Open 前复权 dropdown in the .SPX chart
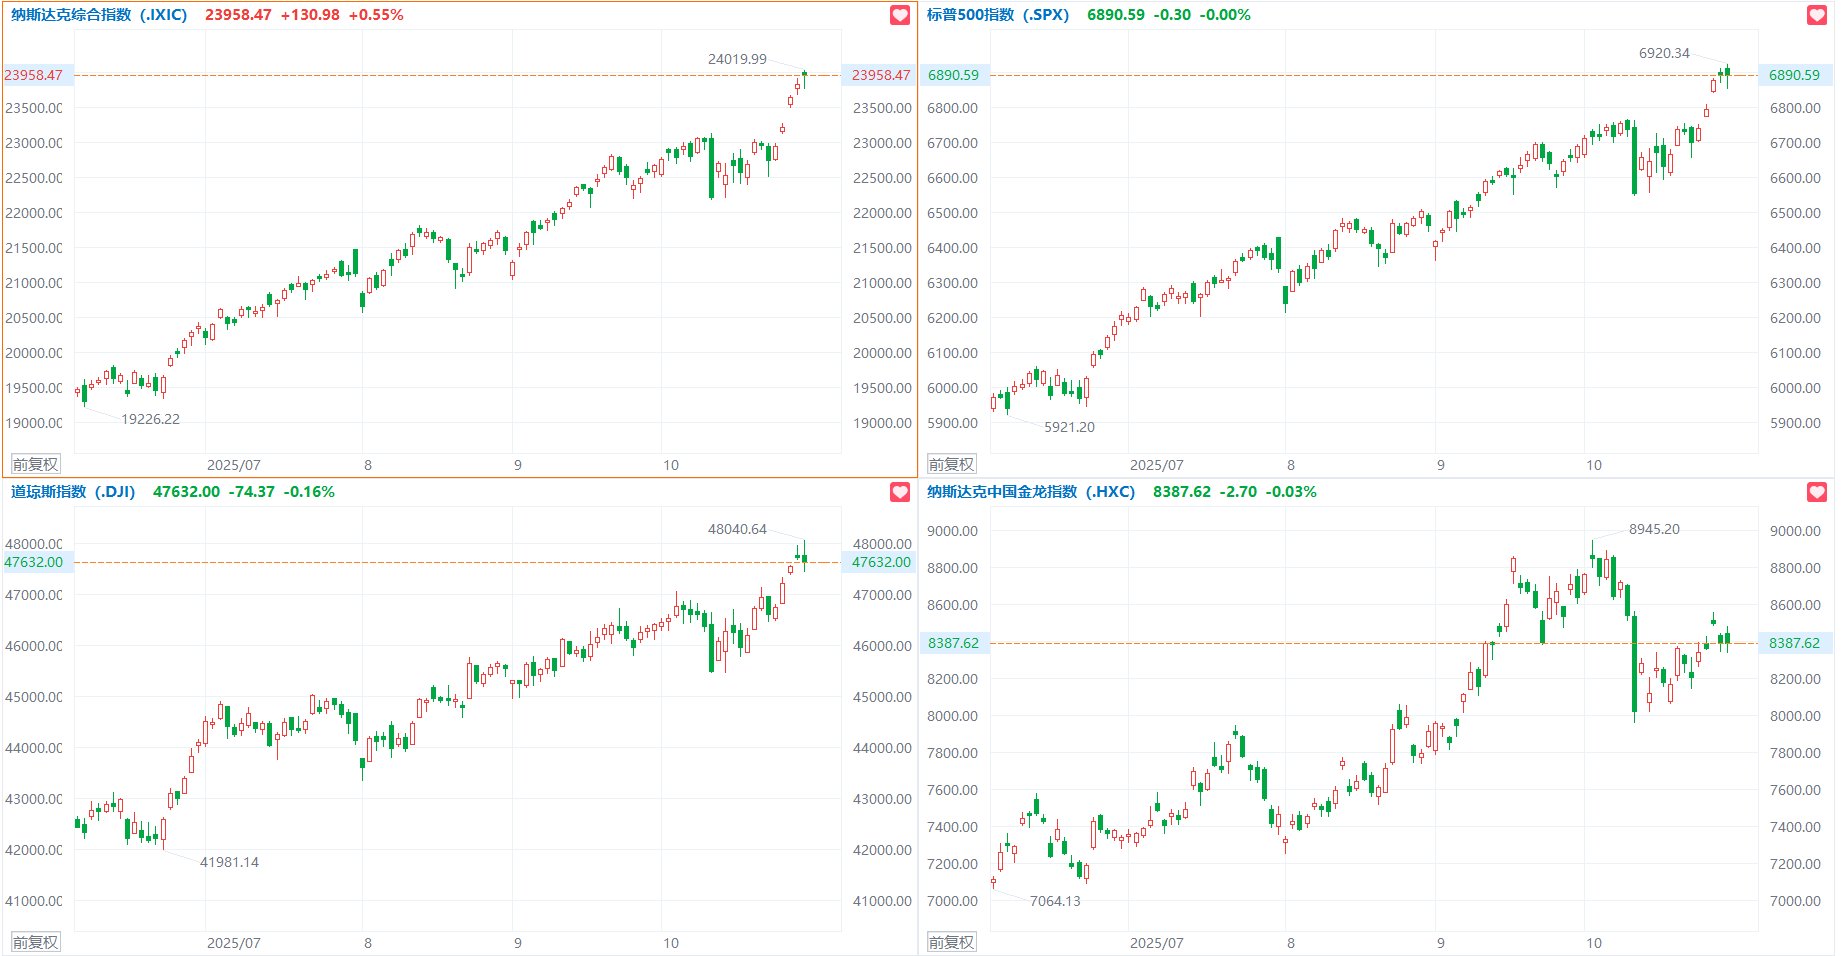Viewport: 1845px width, 956px height. (951, 464)
